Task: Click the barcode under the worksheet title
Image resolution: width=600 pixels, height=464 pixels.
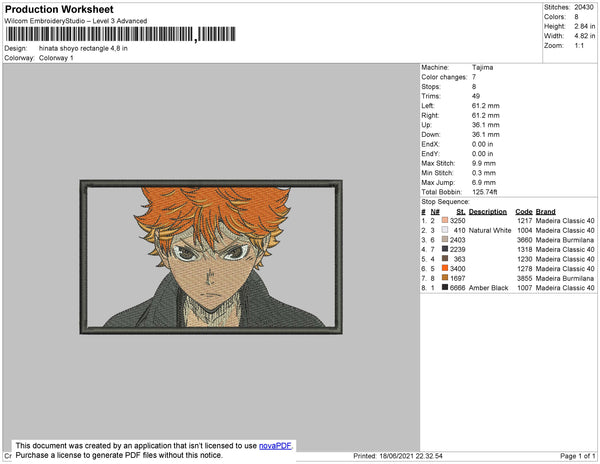Action: tap(121, 34)
